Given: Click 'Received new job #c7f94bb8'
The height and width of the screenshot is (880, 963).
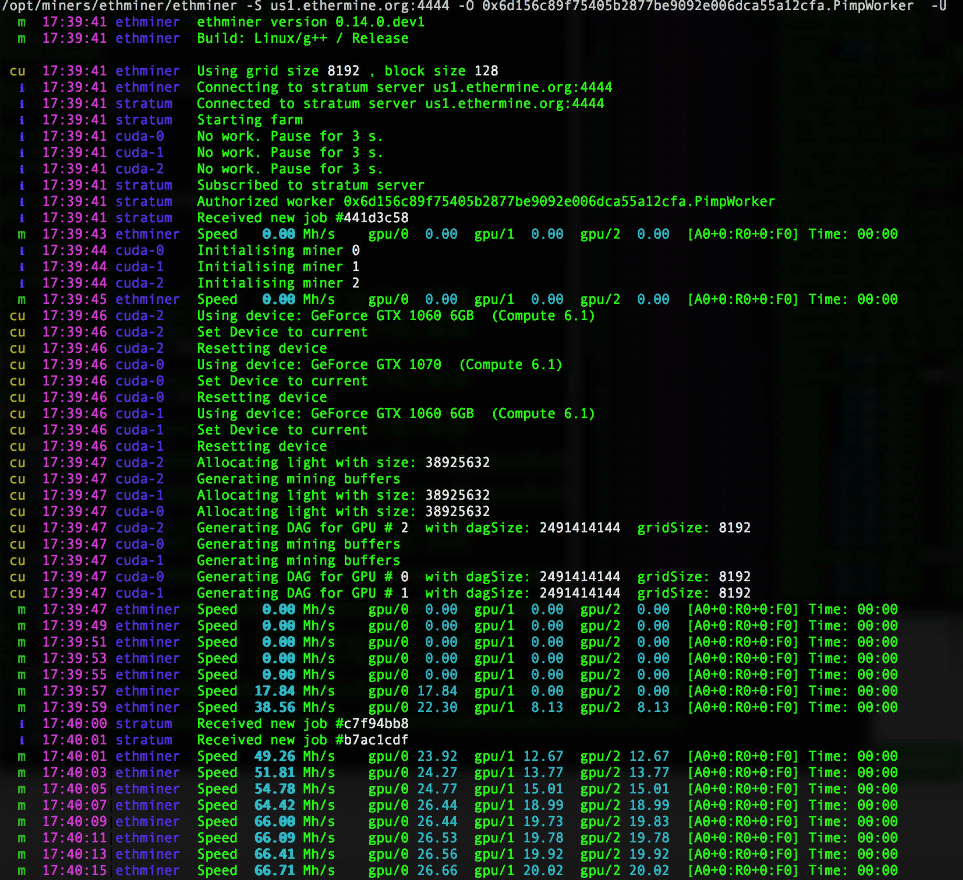Looking at the screenshot, I should pos(303,723).
